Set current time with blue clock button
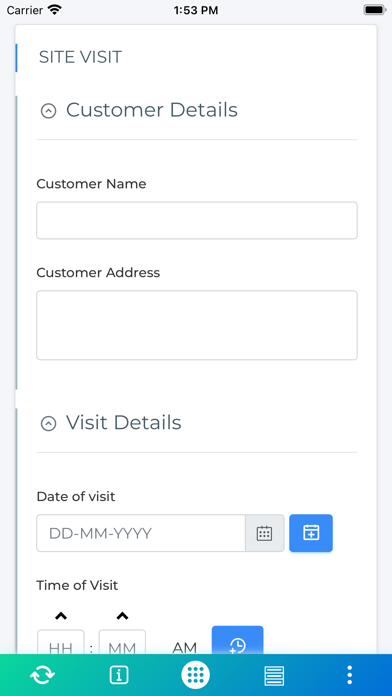Screen dimensions: 392x696 click(x=238, y=641)
